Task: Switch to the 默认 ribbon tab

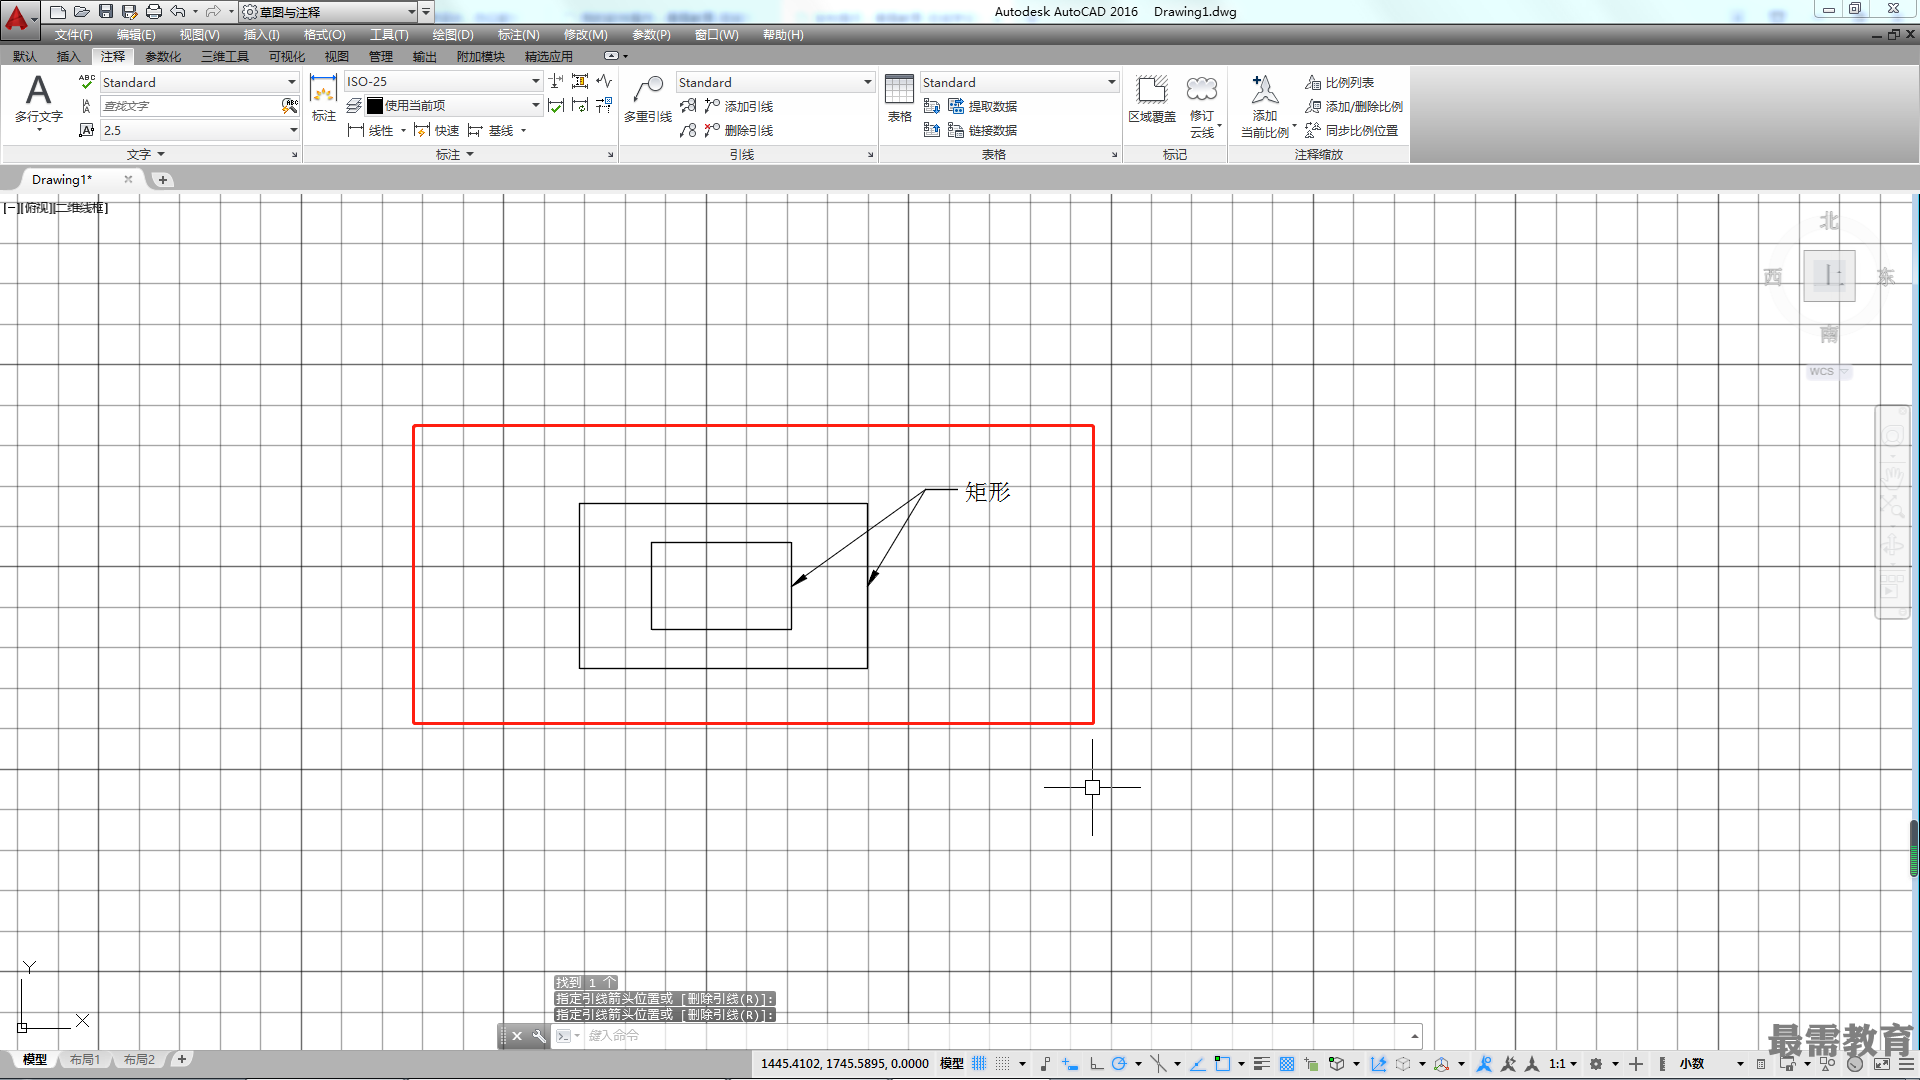Action: [25, 56]
